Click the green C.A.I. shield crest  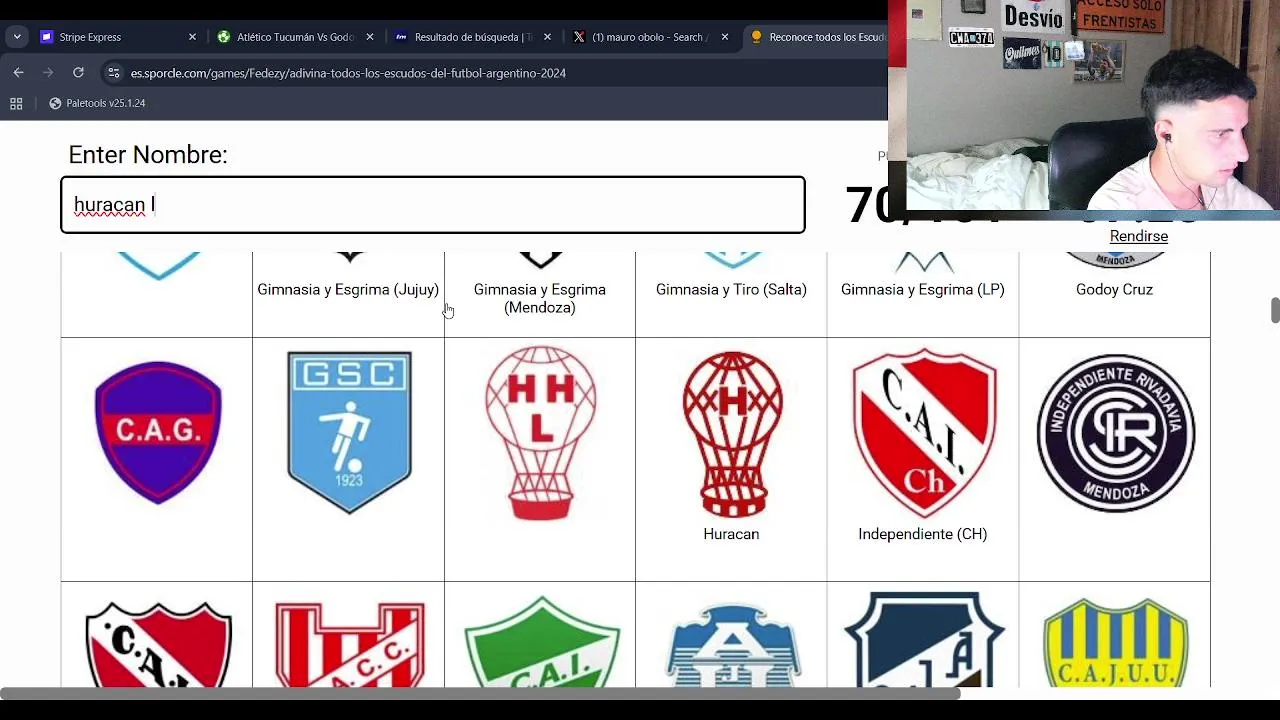541,642
